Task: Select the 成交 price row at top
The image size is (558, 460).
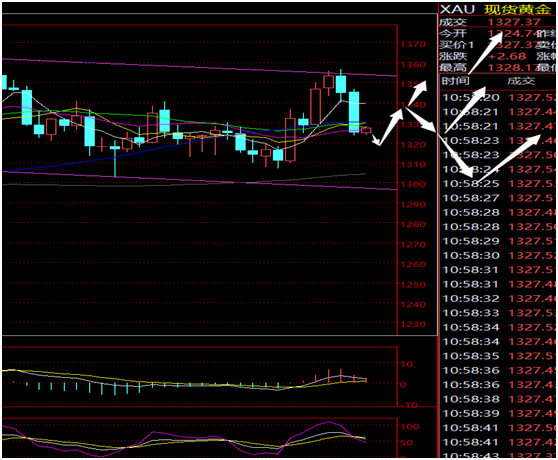Action: pos(497,22)
